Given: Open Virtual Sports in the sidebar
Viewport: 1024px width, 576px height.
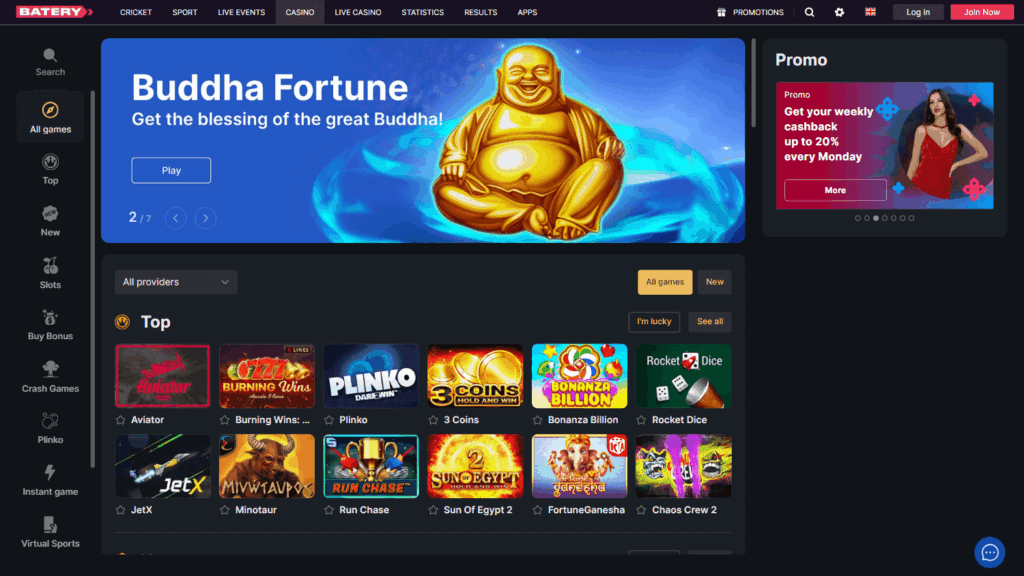Looking at the screenshot, I should point(50,532).
